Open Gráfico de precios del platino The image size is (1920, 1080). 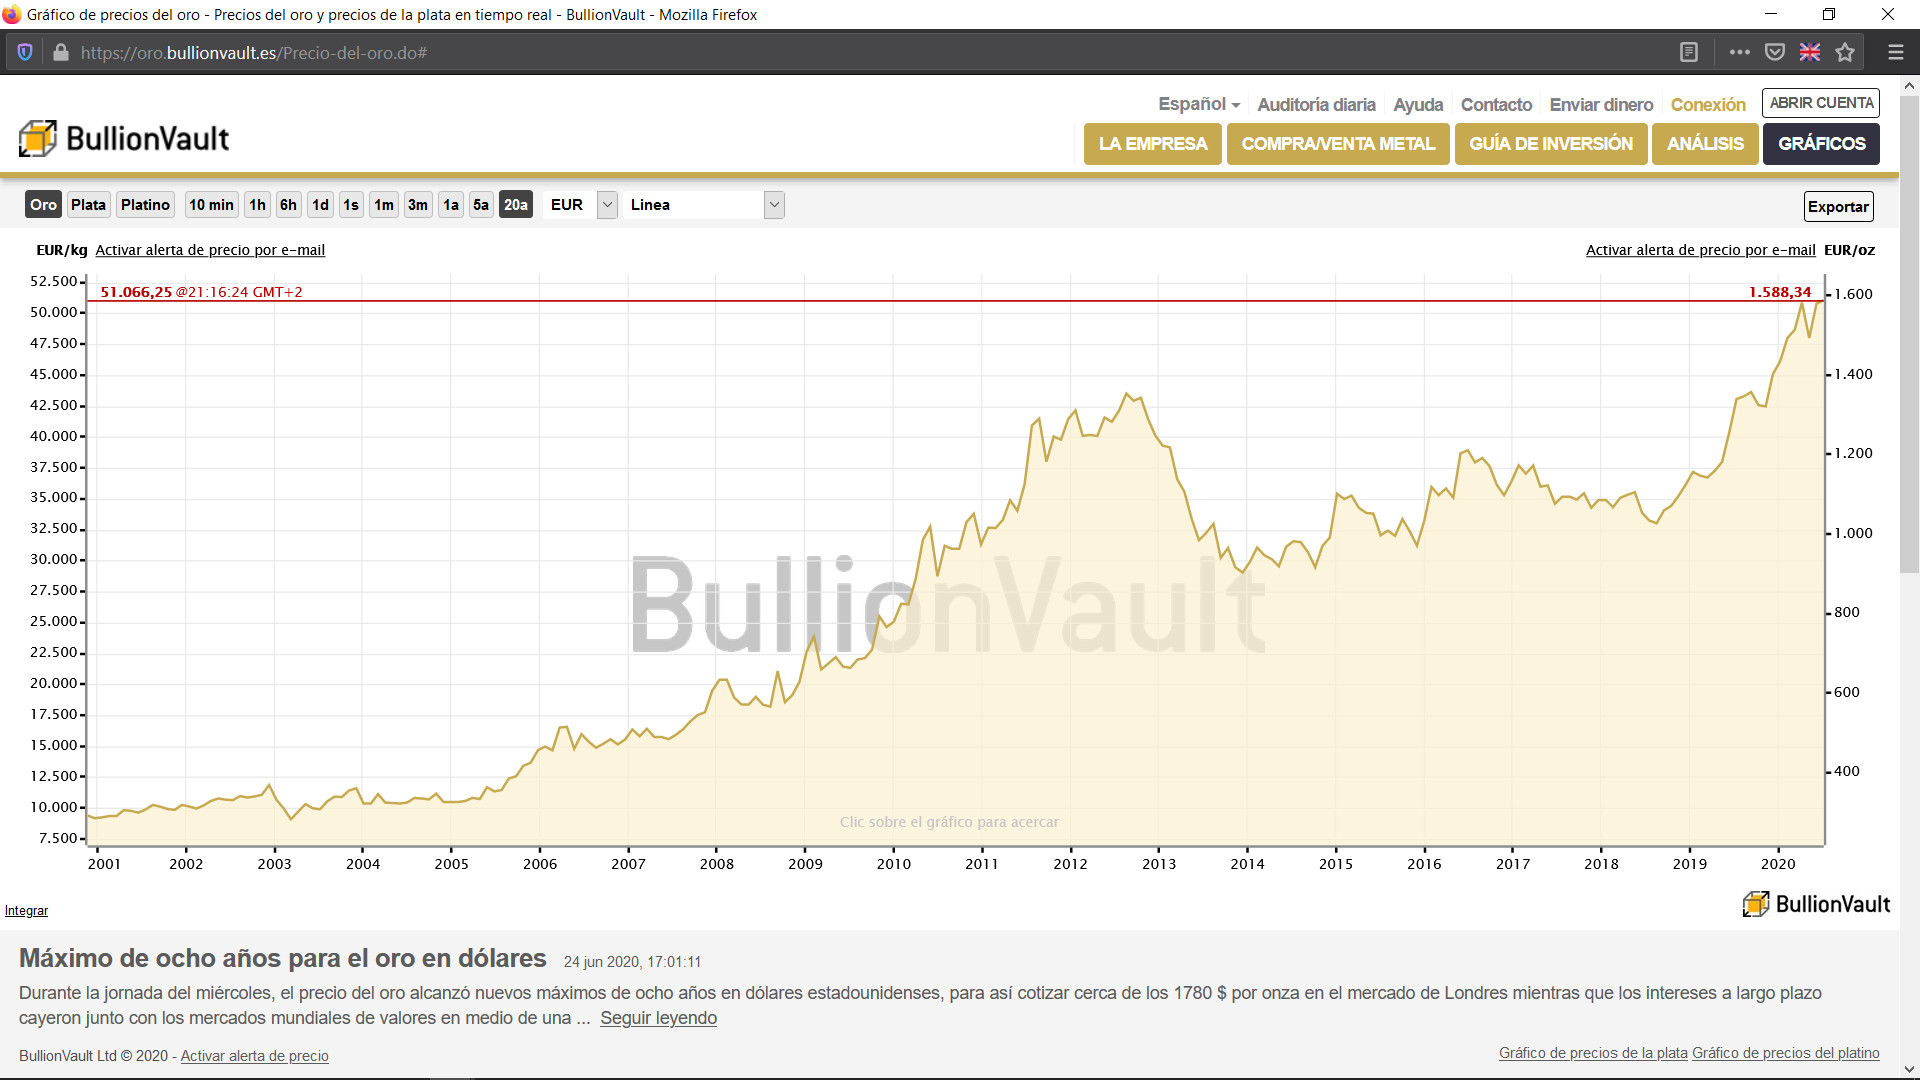[x=1786, y=1053]
